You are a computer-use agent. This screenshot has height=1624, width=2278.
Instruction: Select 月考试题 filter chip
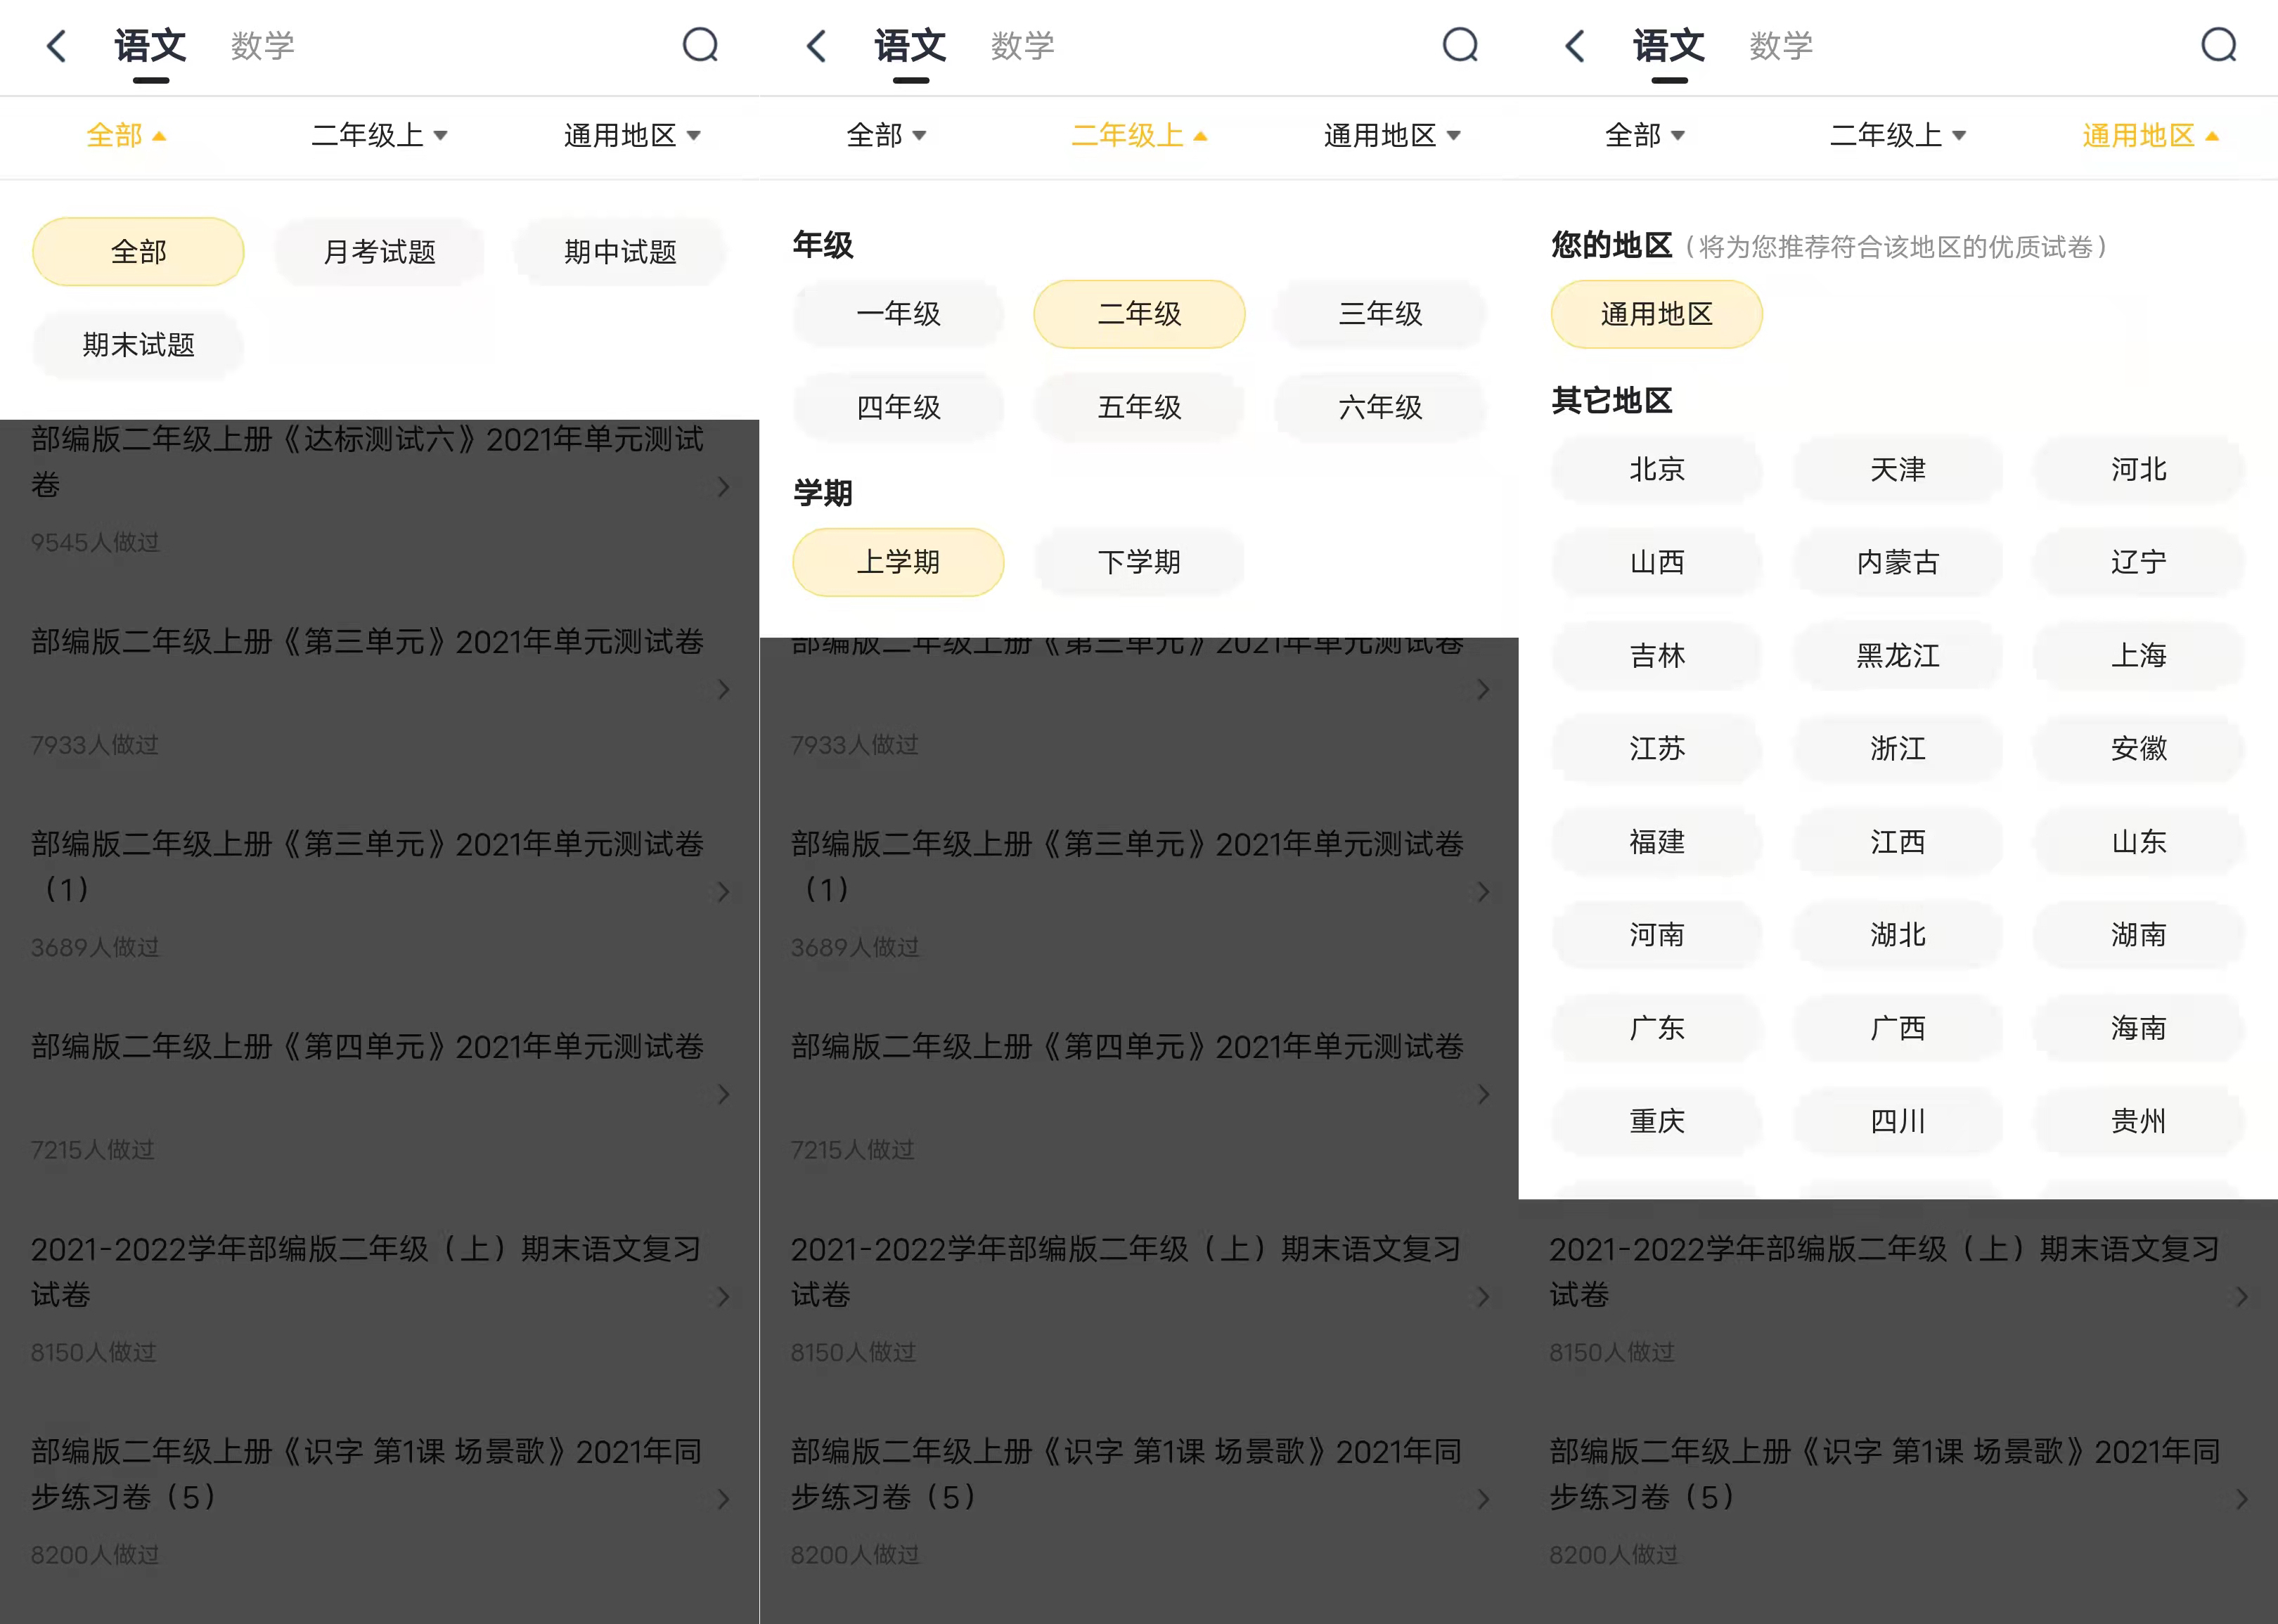[x=379, y=252]
